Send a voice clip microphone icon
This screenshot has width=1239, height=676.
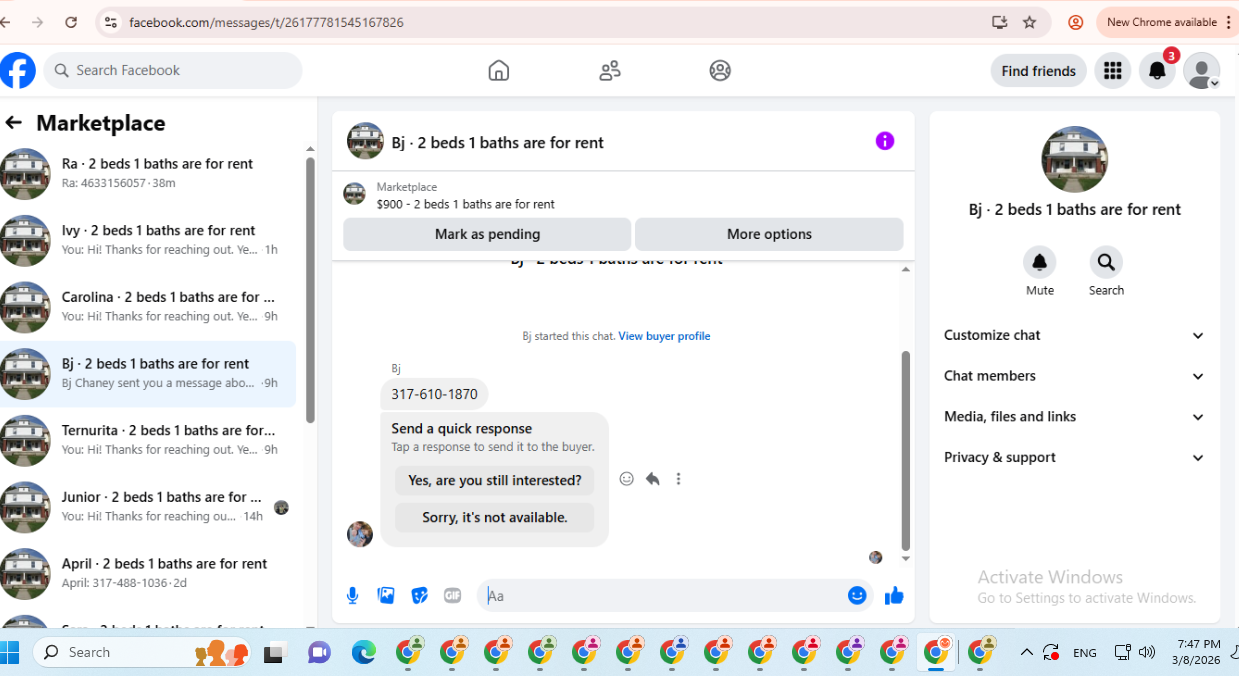click(x=352, y=596)
